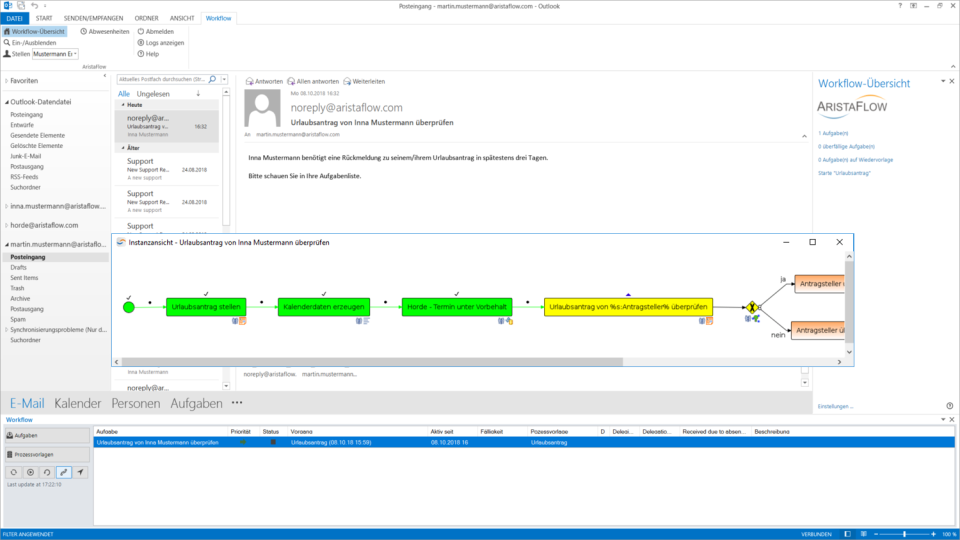Open the Stellen Mustermann dropdown
The height and width of the screenshot is (540, 960).
[x=75, y=54]
